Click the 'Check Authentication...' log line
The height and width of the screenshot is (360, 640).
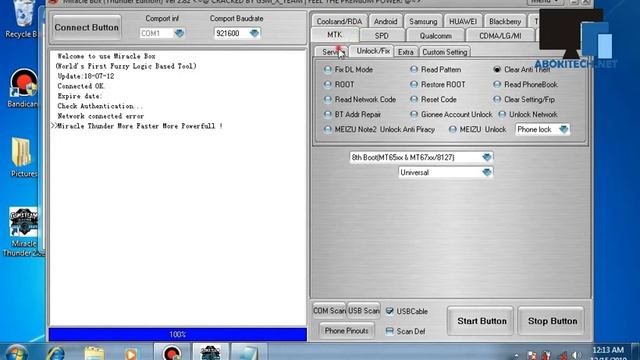coord(100,106)
